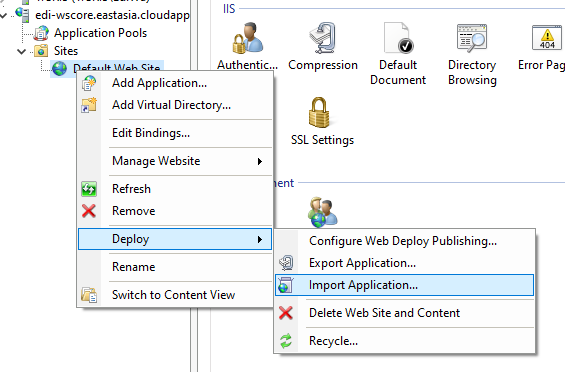This screenshot has width=565, height=372.
Task: Click the Sites folder tree icon
Action: click(41, 51)
